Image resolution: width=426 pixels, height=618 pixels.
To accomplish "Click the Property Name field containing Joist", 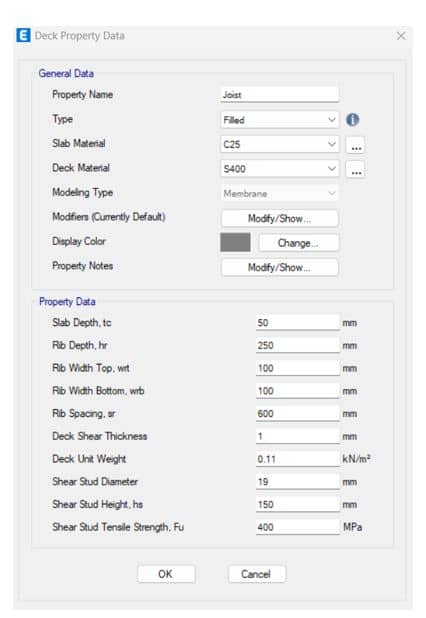I will tap(279, 95).
